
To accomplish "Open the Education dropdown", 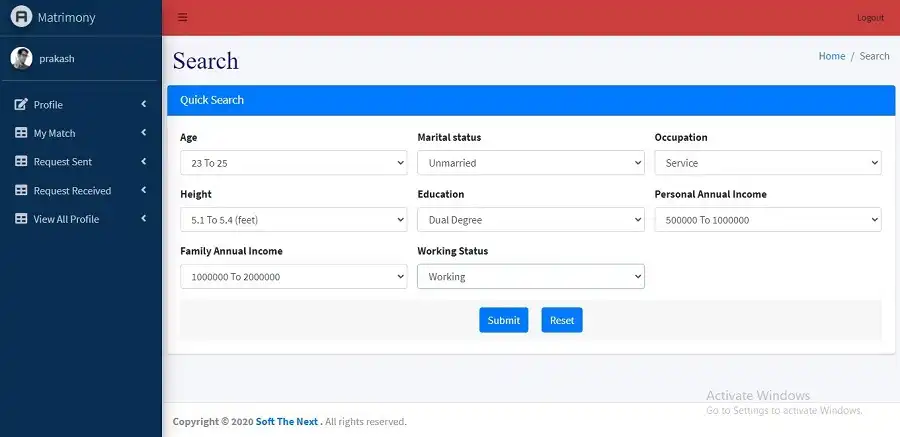I will pos(530,220).
